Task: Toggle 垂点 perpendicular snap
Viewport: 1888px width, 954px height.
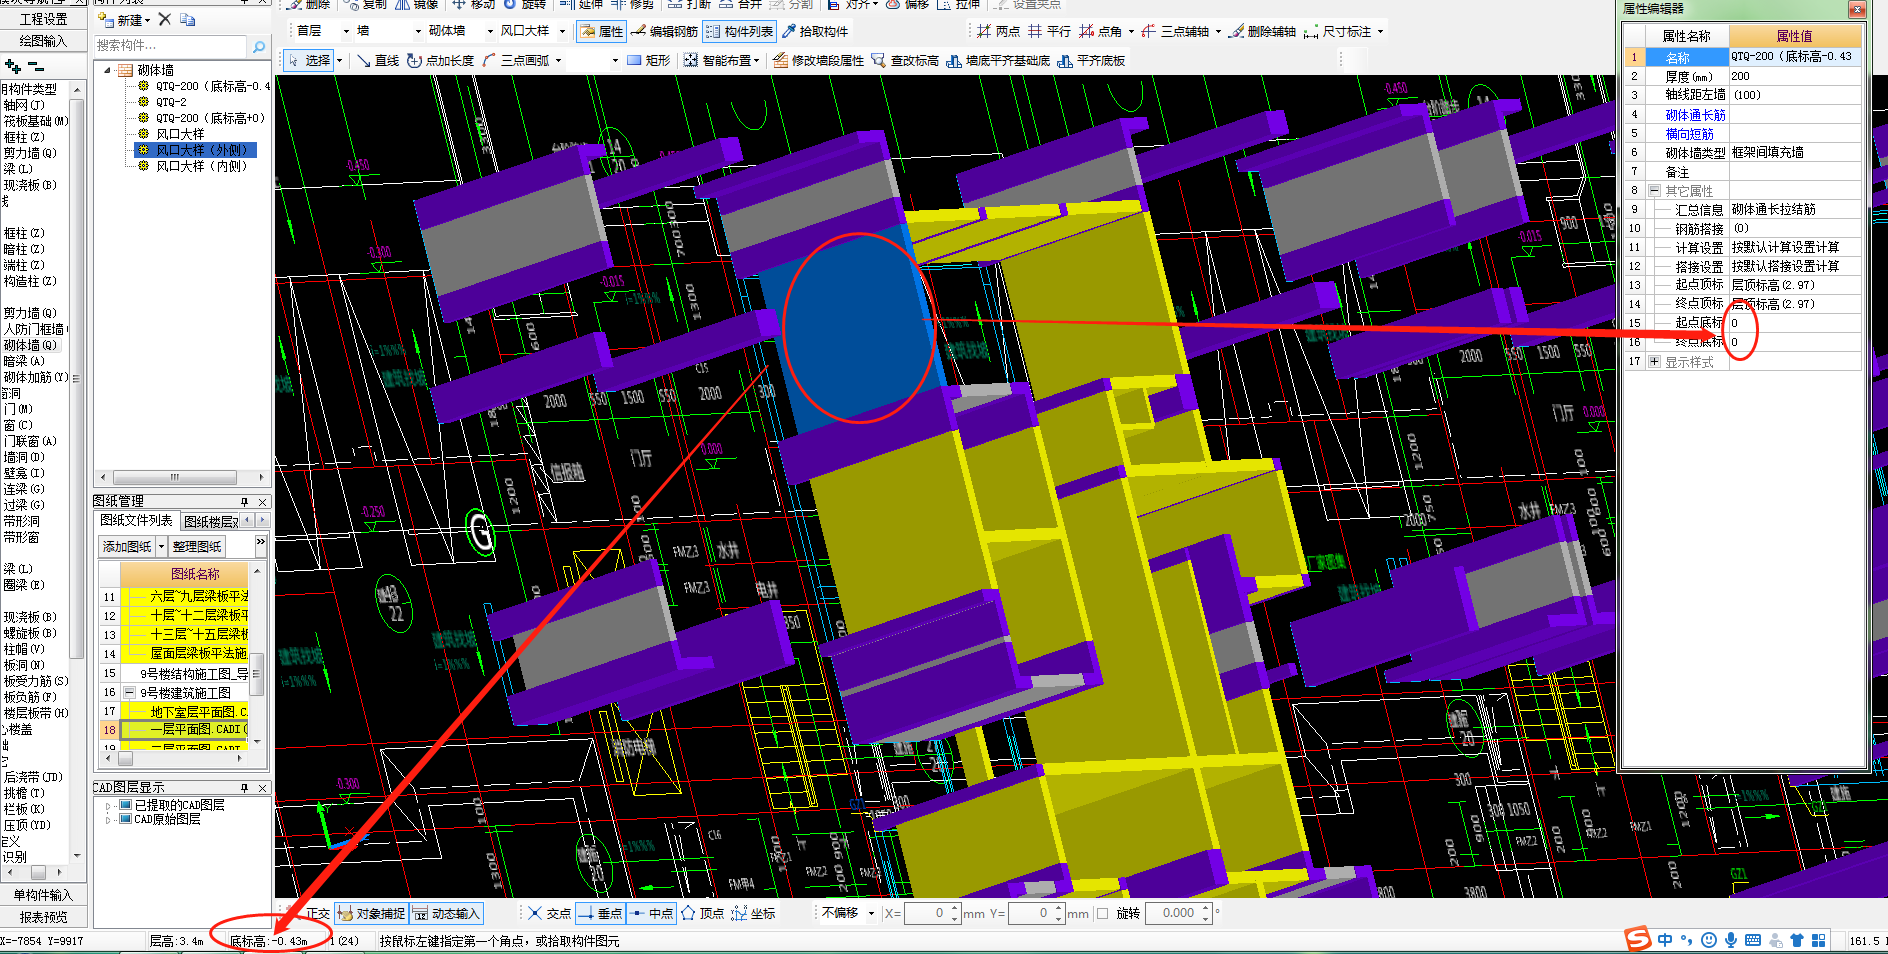Action: click(600, 913)
